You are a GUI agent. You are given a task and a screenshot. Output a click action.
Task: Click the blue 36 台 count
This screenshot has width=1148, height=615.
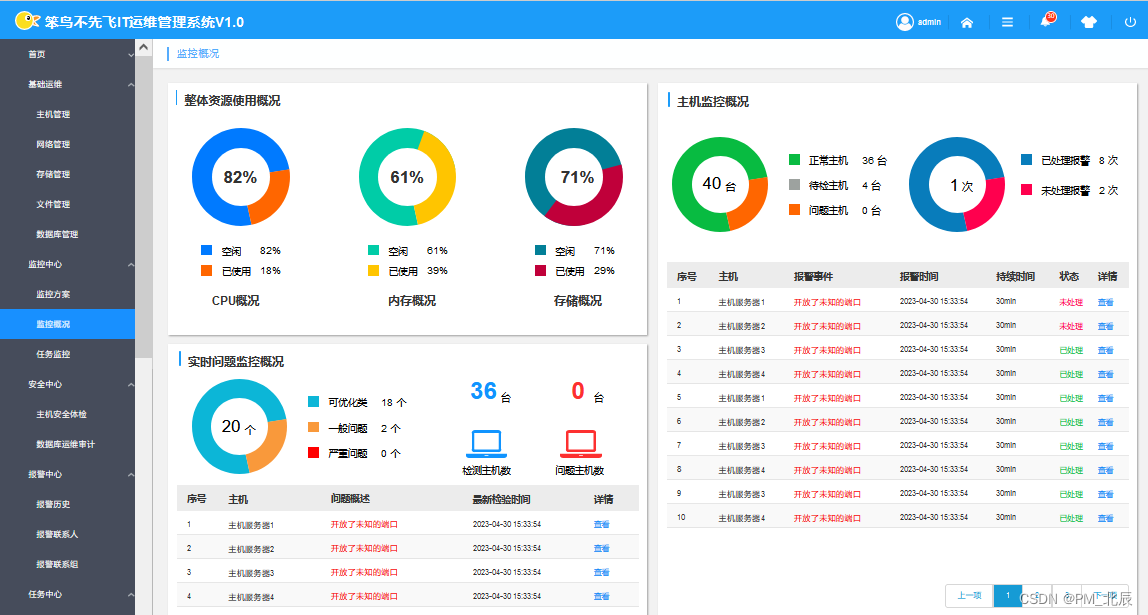pyautogui.click(x=491, y=392)
